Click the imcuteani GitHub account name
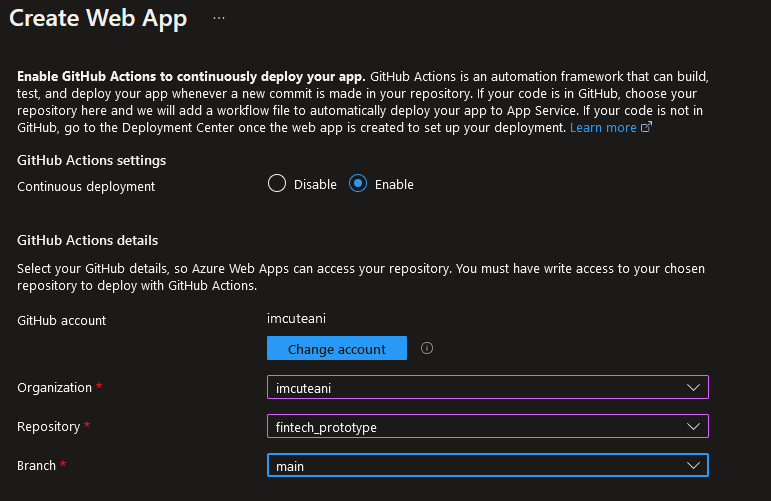 (x=297, y=319)
